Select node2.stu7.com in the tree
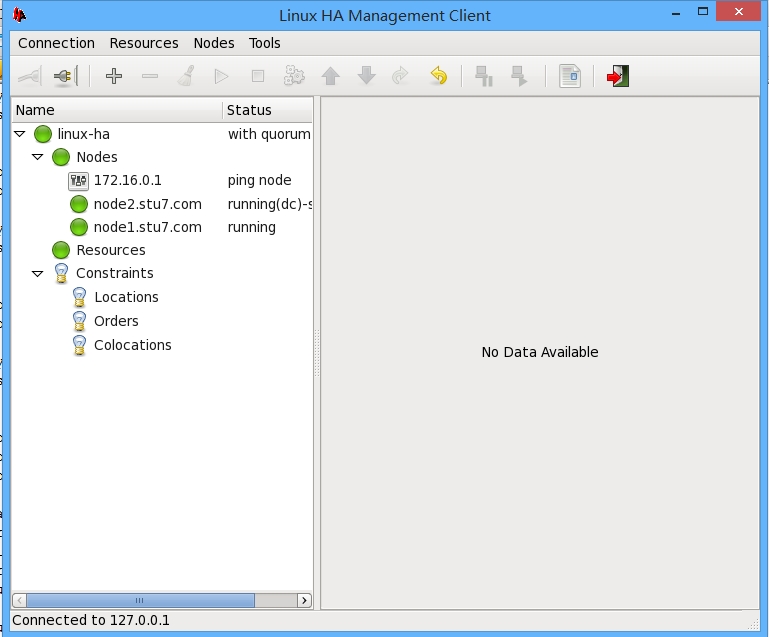This screenshot has width=769, height=637. 148,204
